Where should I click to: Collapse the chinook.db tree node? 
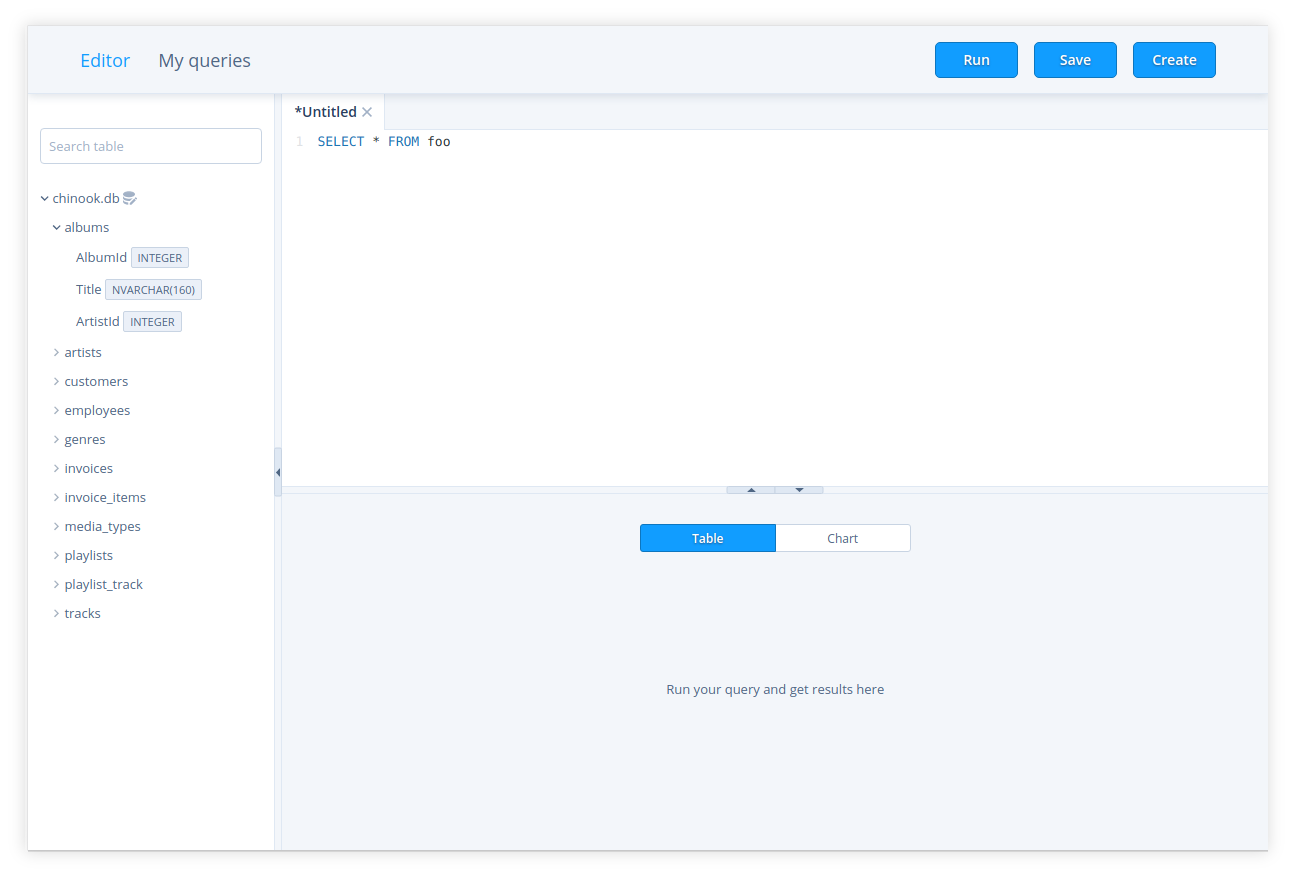(45, 198)
